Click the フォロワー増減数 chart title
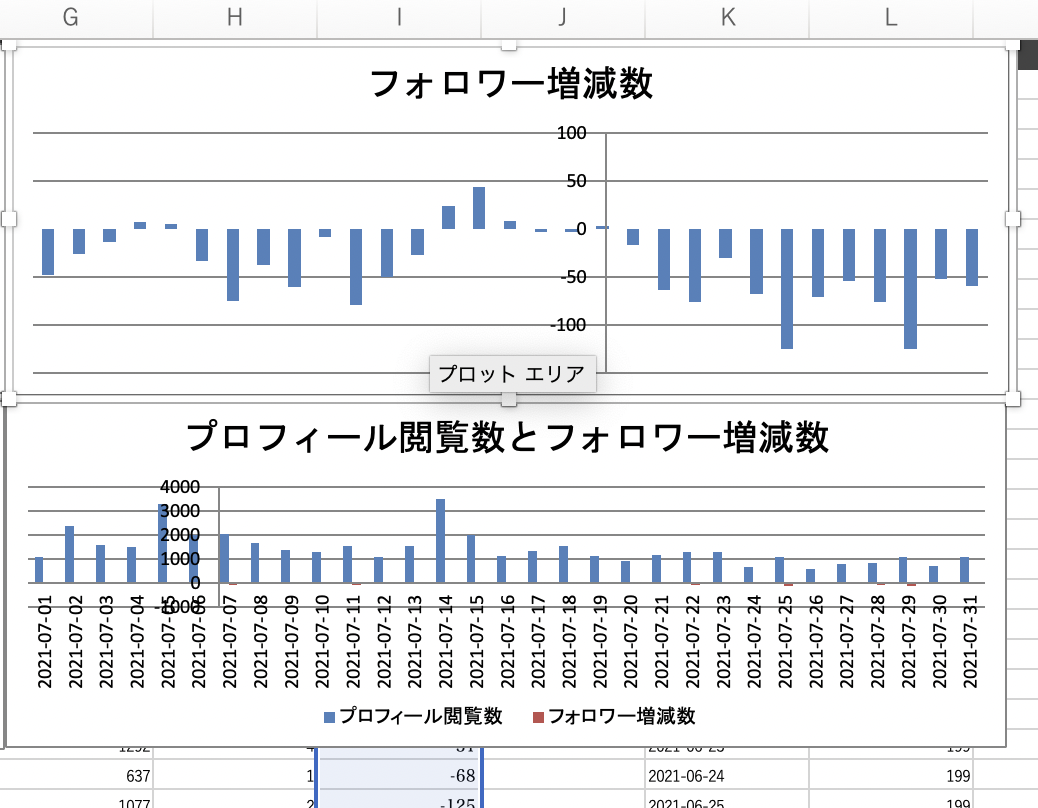 pyautogui.click(x=510, y=85)
